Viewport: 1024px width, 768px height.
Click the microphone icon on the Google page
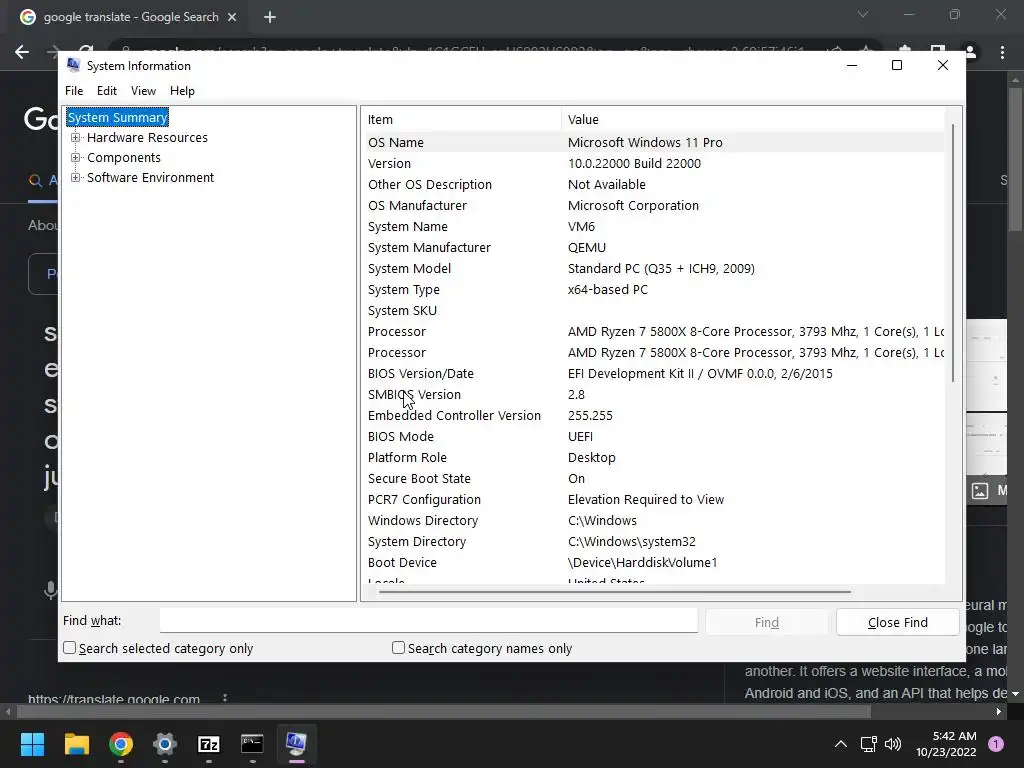coord(50,590)
